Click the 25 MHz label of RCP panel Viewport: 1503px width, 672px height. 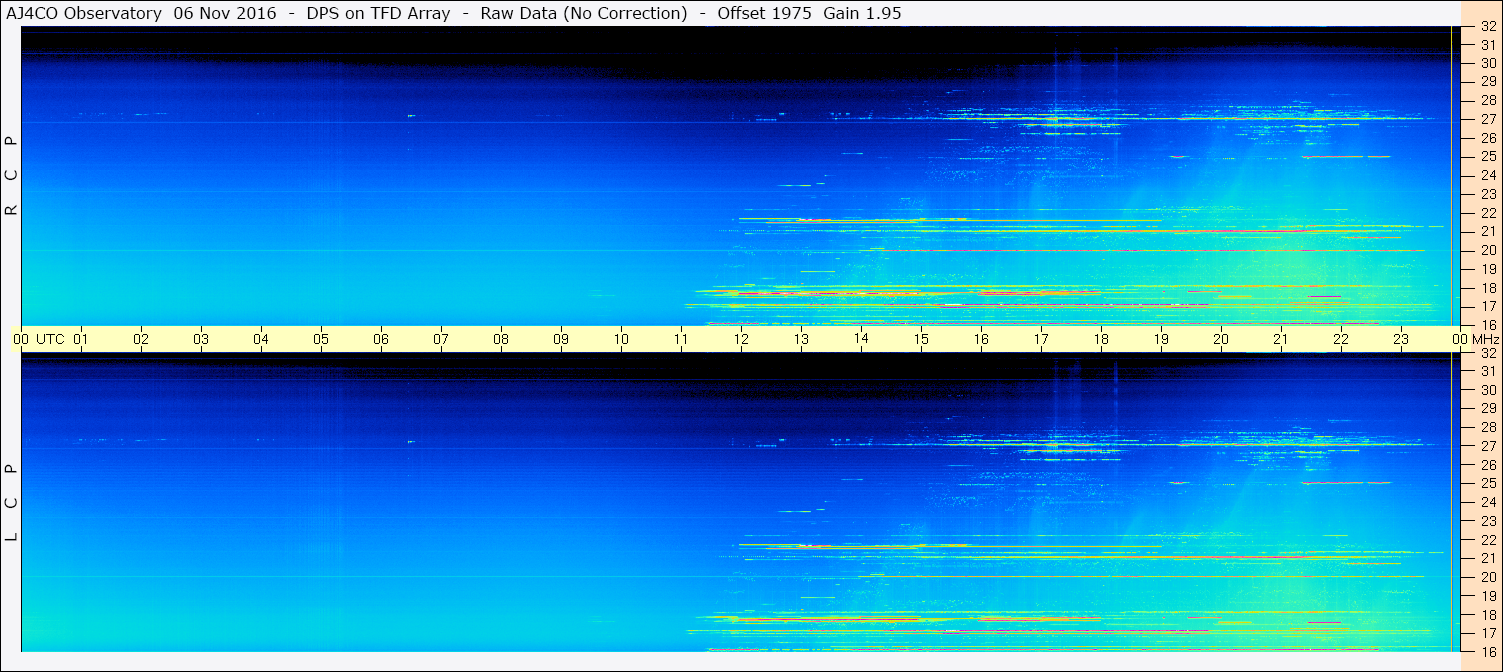(x=1488, y=157)
